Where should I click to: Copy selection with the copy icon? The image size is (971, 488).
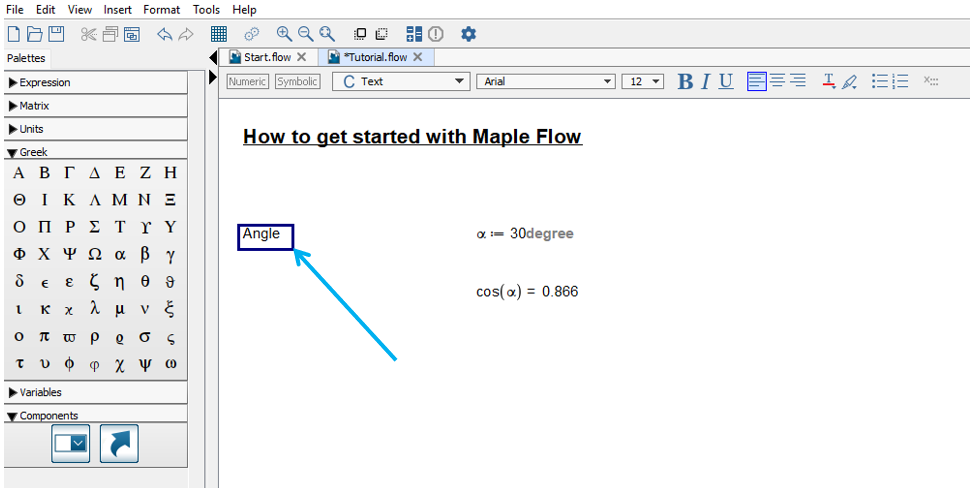[x=111, y=34]
